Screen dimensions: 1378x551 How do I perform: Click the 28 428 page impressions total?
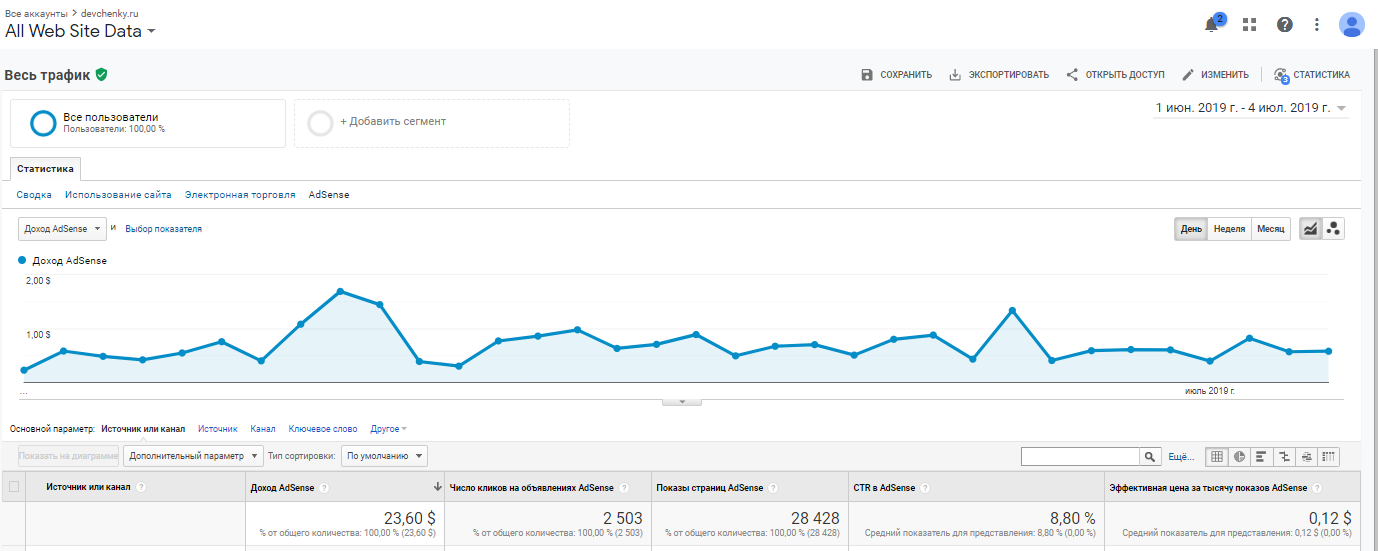(813, 518)
